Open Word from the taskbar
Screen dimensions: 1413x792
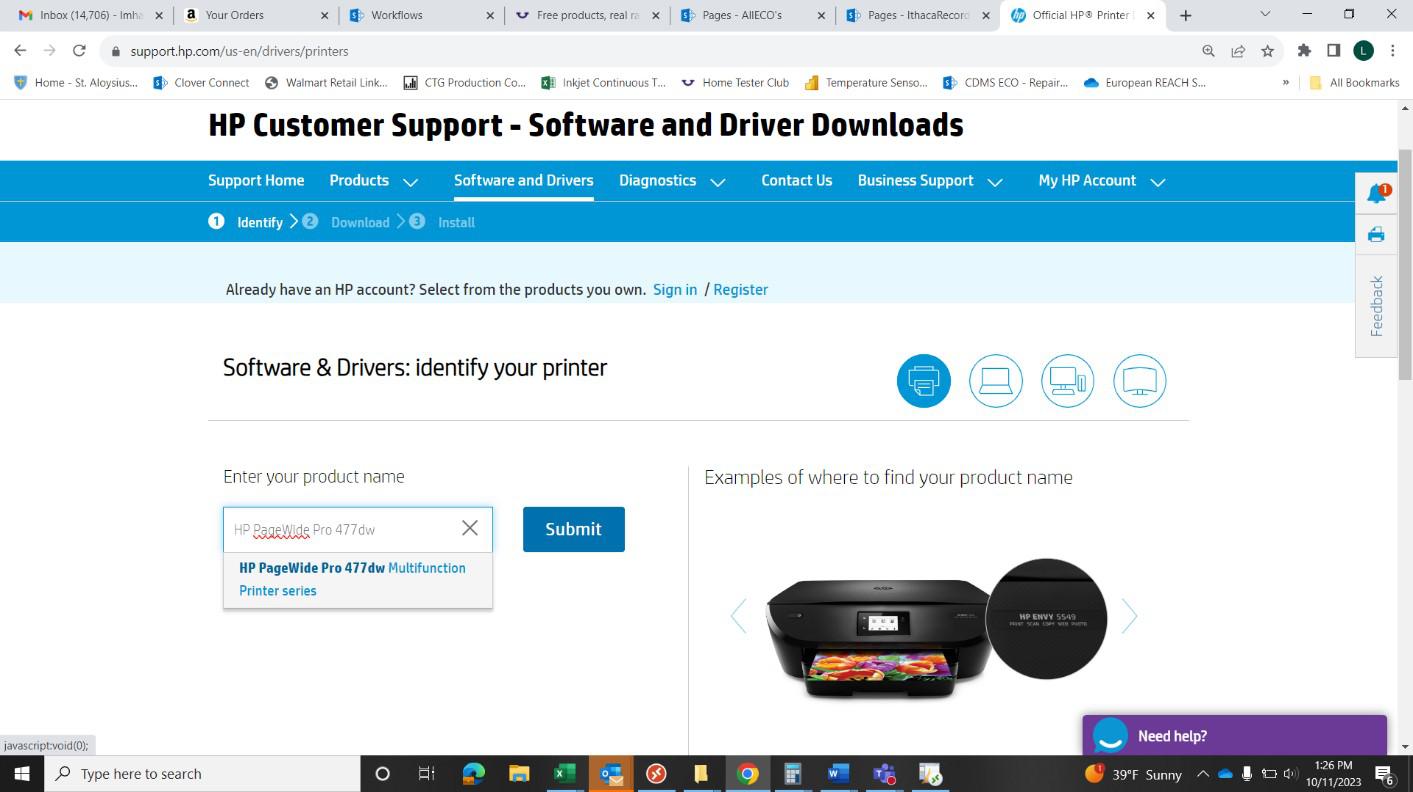(838, 774)
